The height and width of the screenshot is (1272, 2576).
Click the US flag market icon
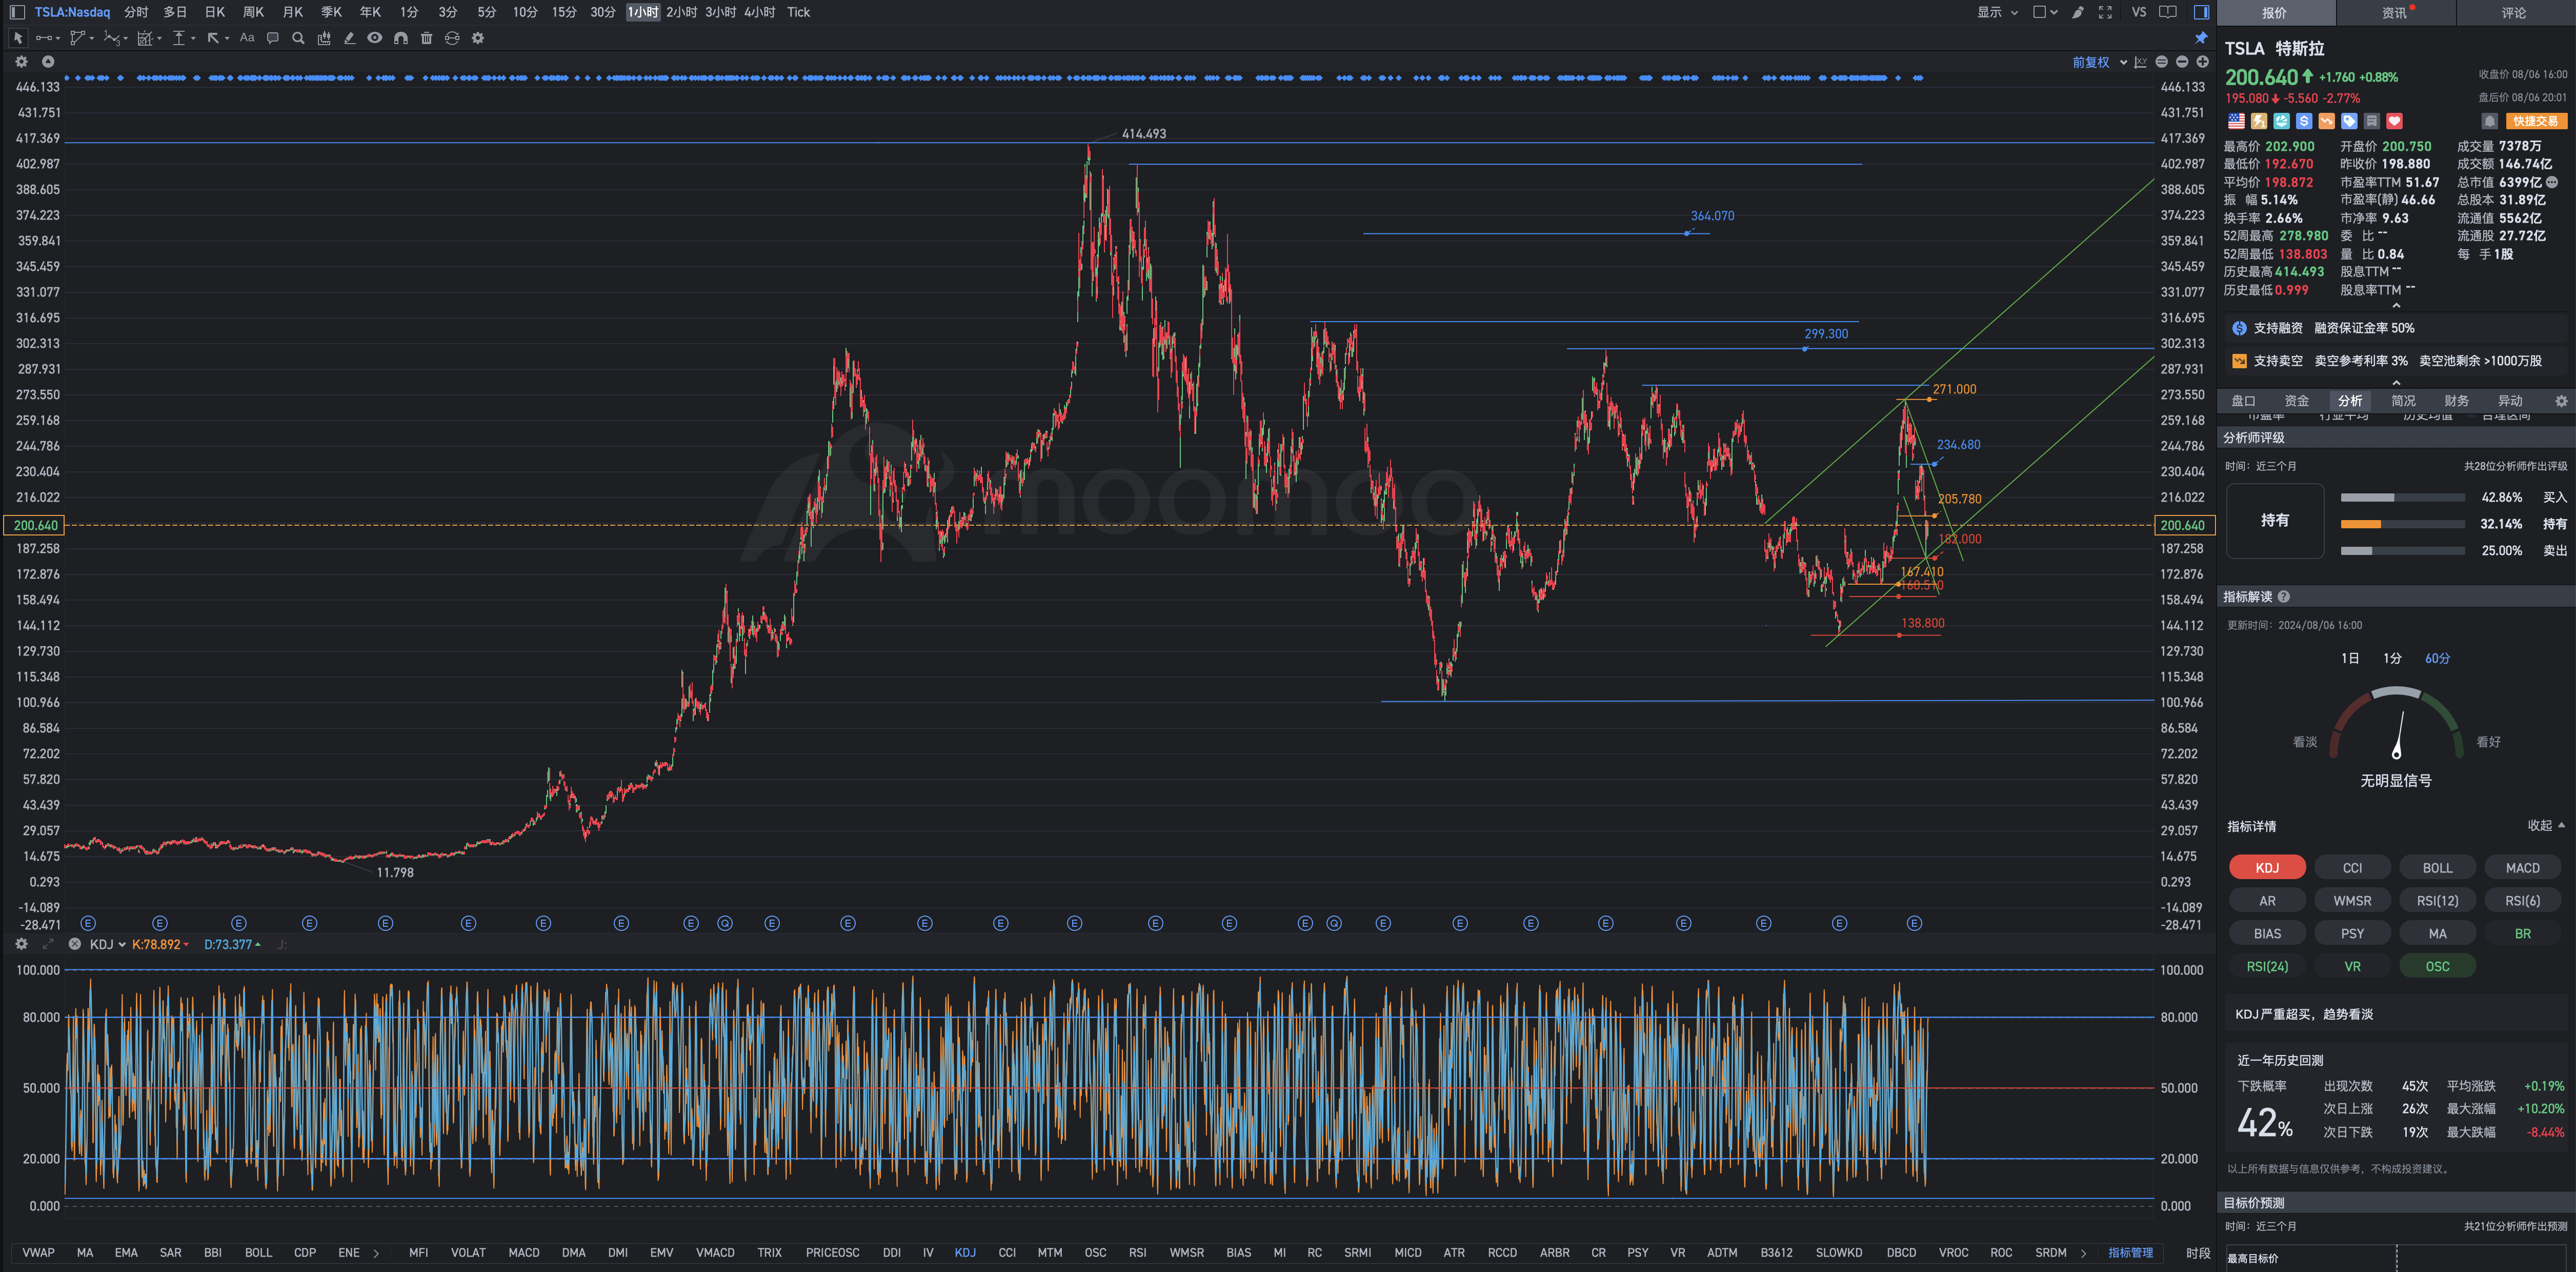[2236, 121]
